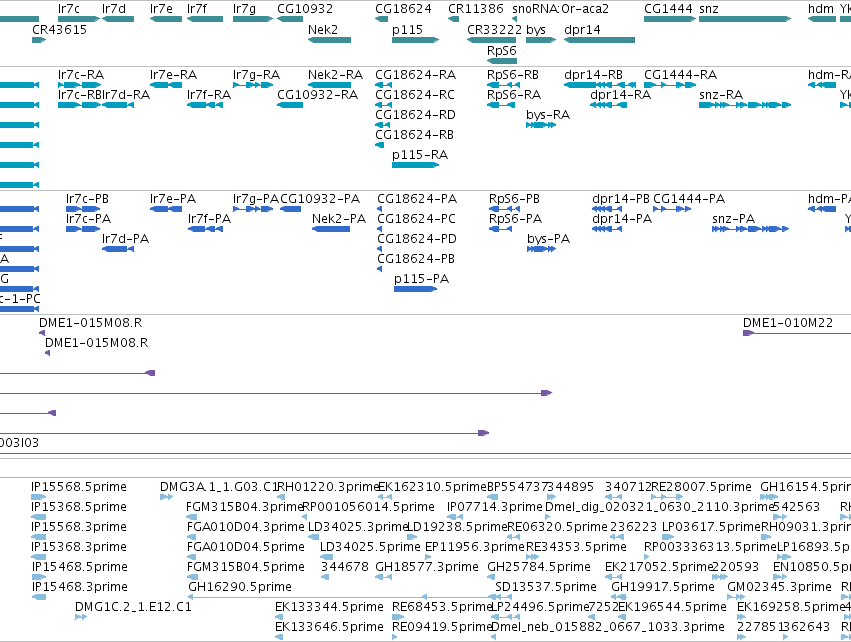Click the Ir7f-RA transcript label
The image size is (851, 642).
point(208,94)
